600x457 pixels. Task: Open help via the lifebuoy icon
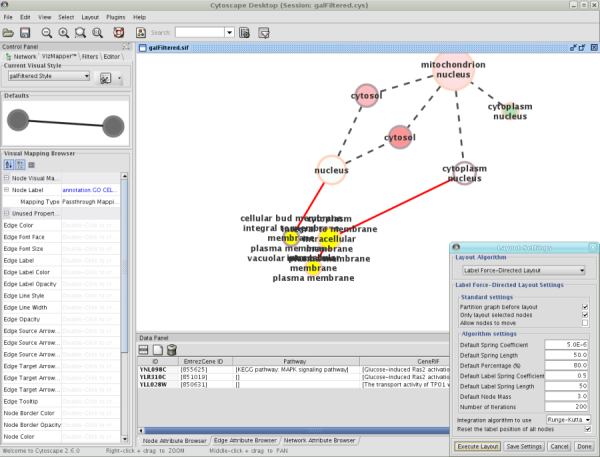pyautogui.click(x=119, y=32)
